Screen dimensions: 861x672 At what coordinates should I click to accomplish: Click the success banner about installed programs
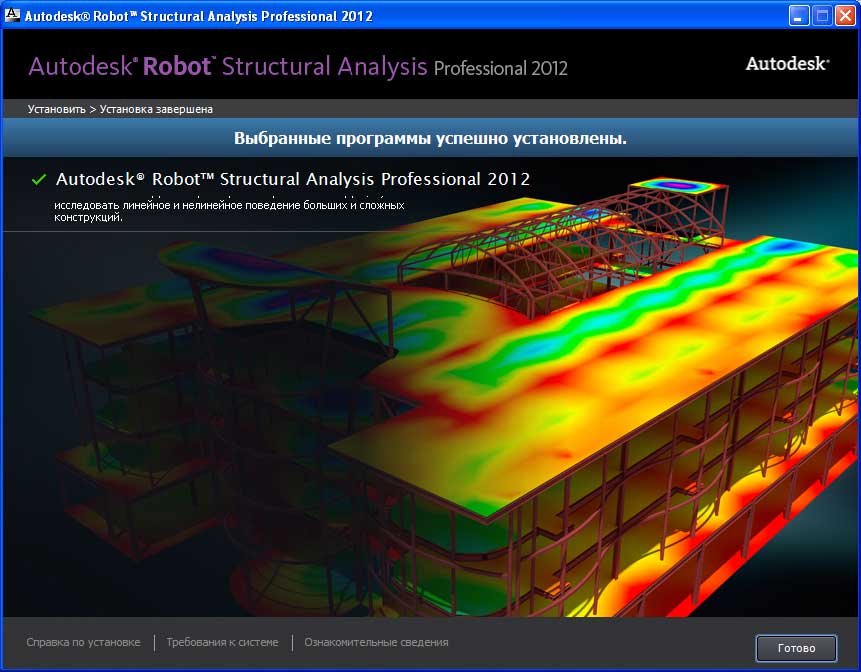[x=430, y=138]
